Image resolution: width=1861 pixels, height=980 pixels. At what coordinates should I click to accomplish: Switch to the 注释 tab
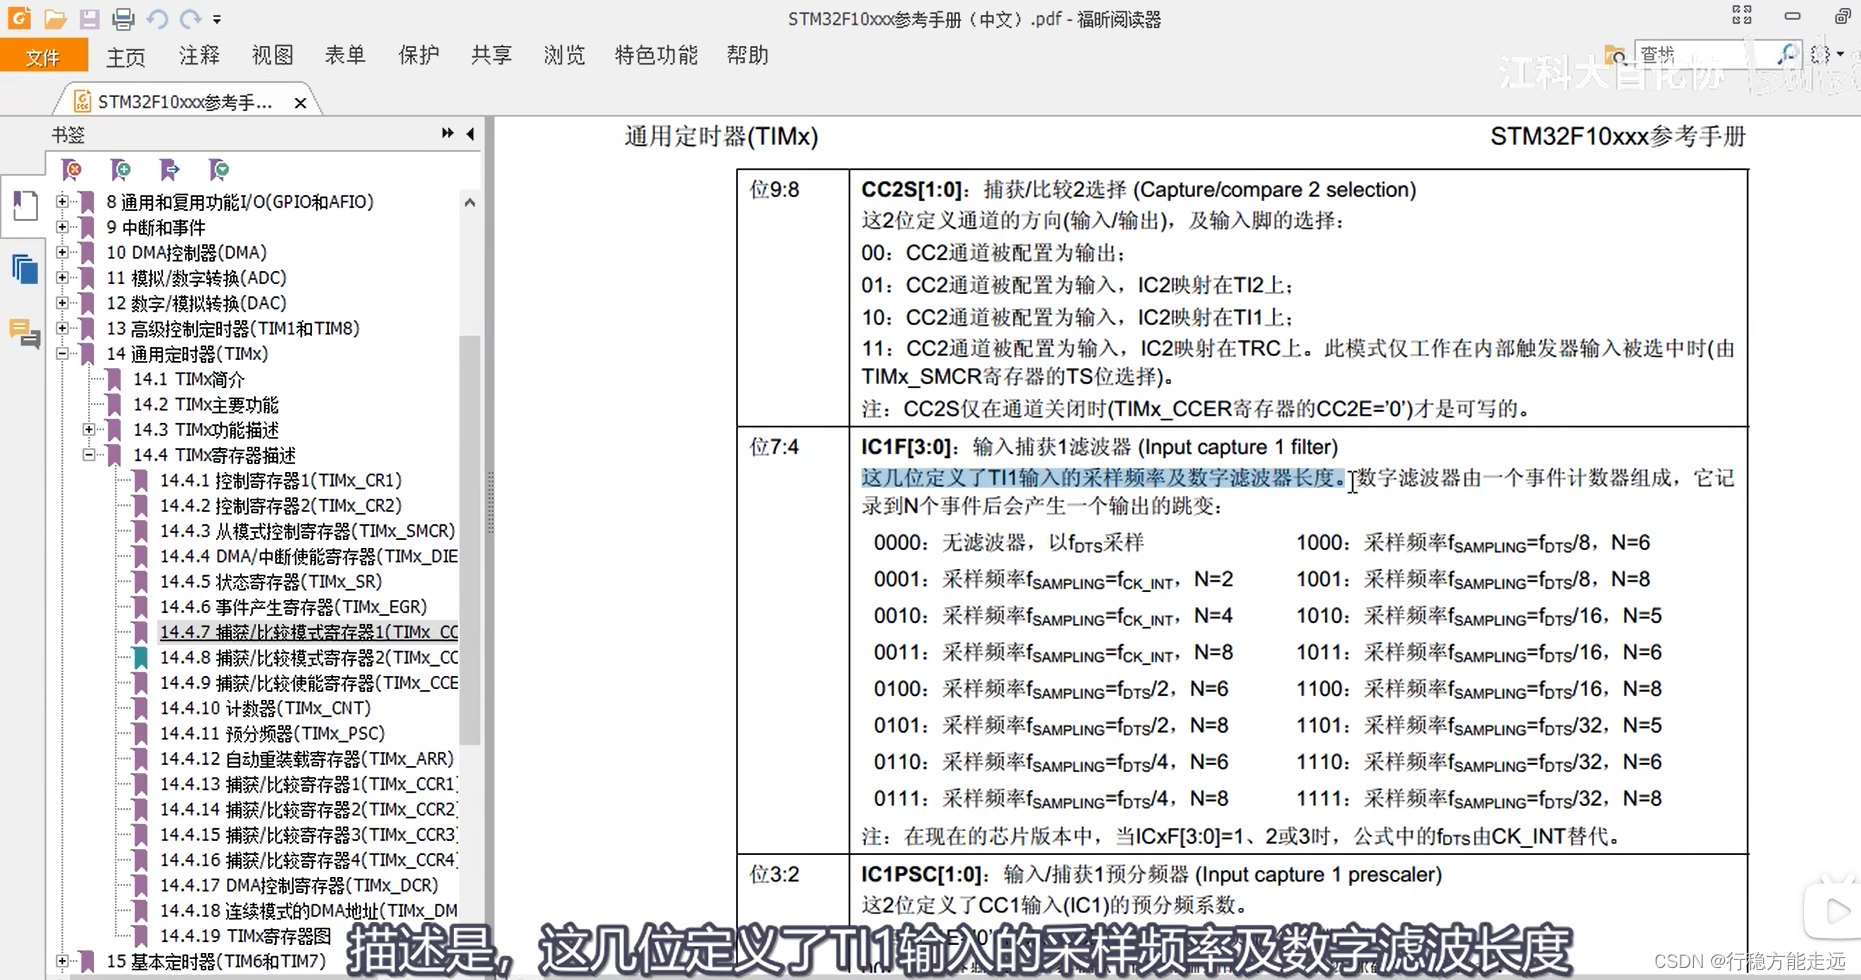coord(199,55)
